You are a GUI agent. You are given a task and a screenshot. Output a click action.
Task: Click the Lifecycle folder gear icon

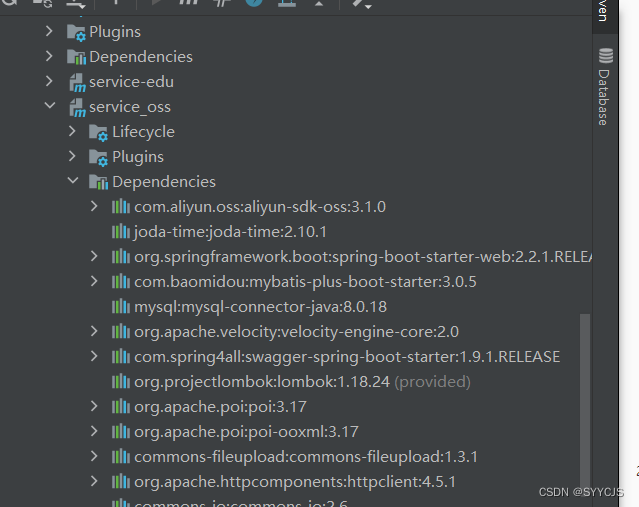99,132
